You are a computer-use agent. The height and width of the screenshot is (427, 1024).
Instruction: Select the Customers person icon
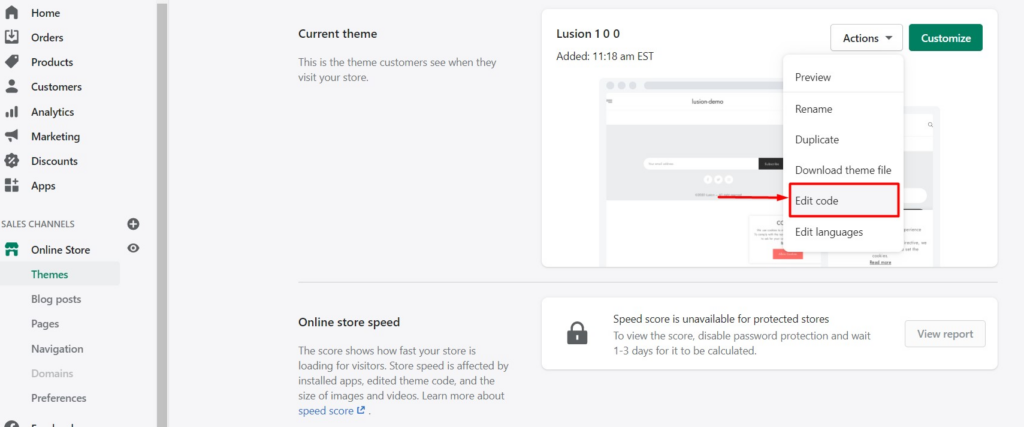point(11,87)
